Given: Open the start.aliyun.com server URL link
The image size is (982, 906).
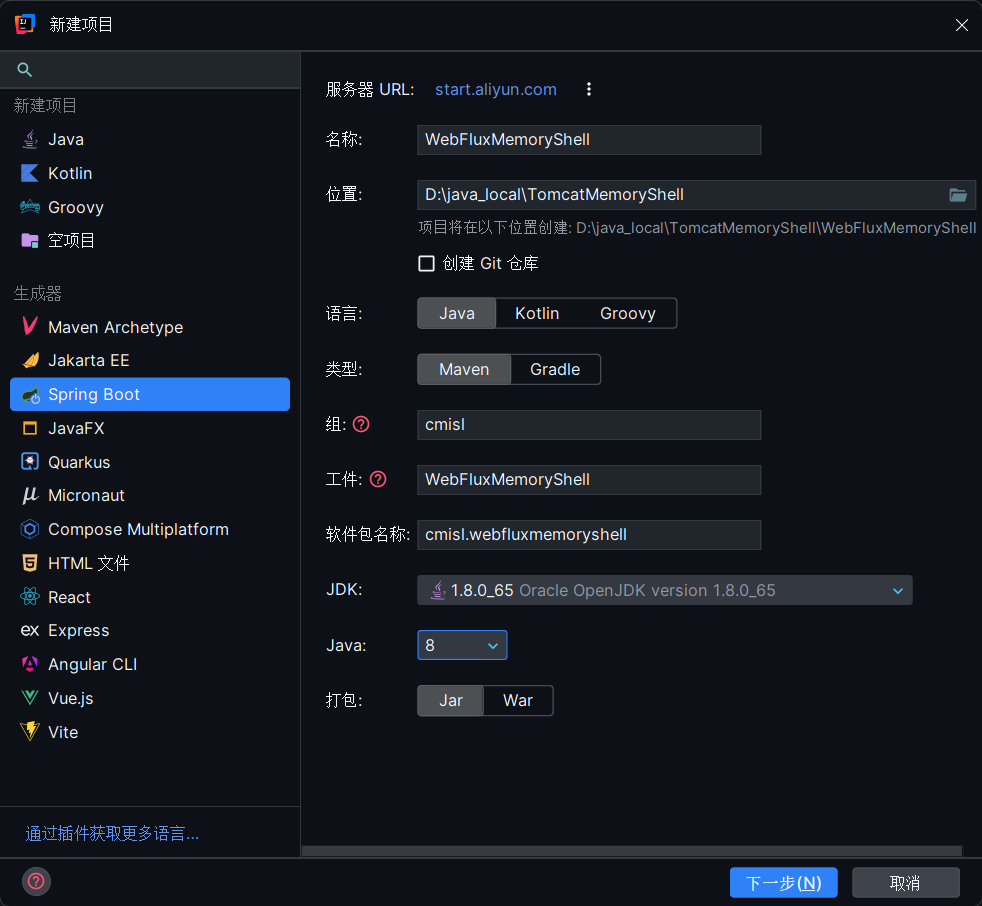Looking at the screenshot, I should click(x=495, y=90).
